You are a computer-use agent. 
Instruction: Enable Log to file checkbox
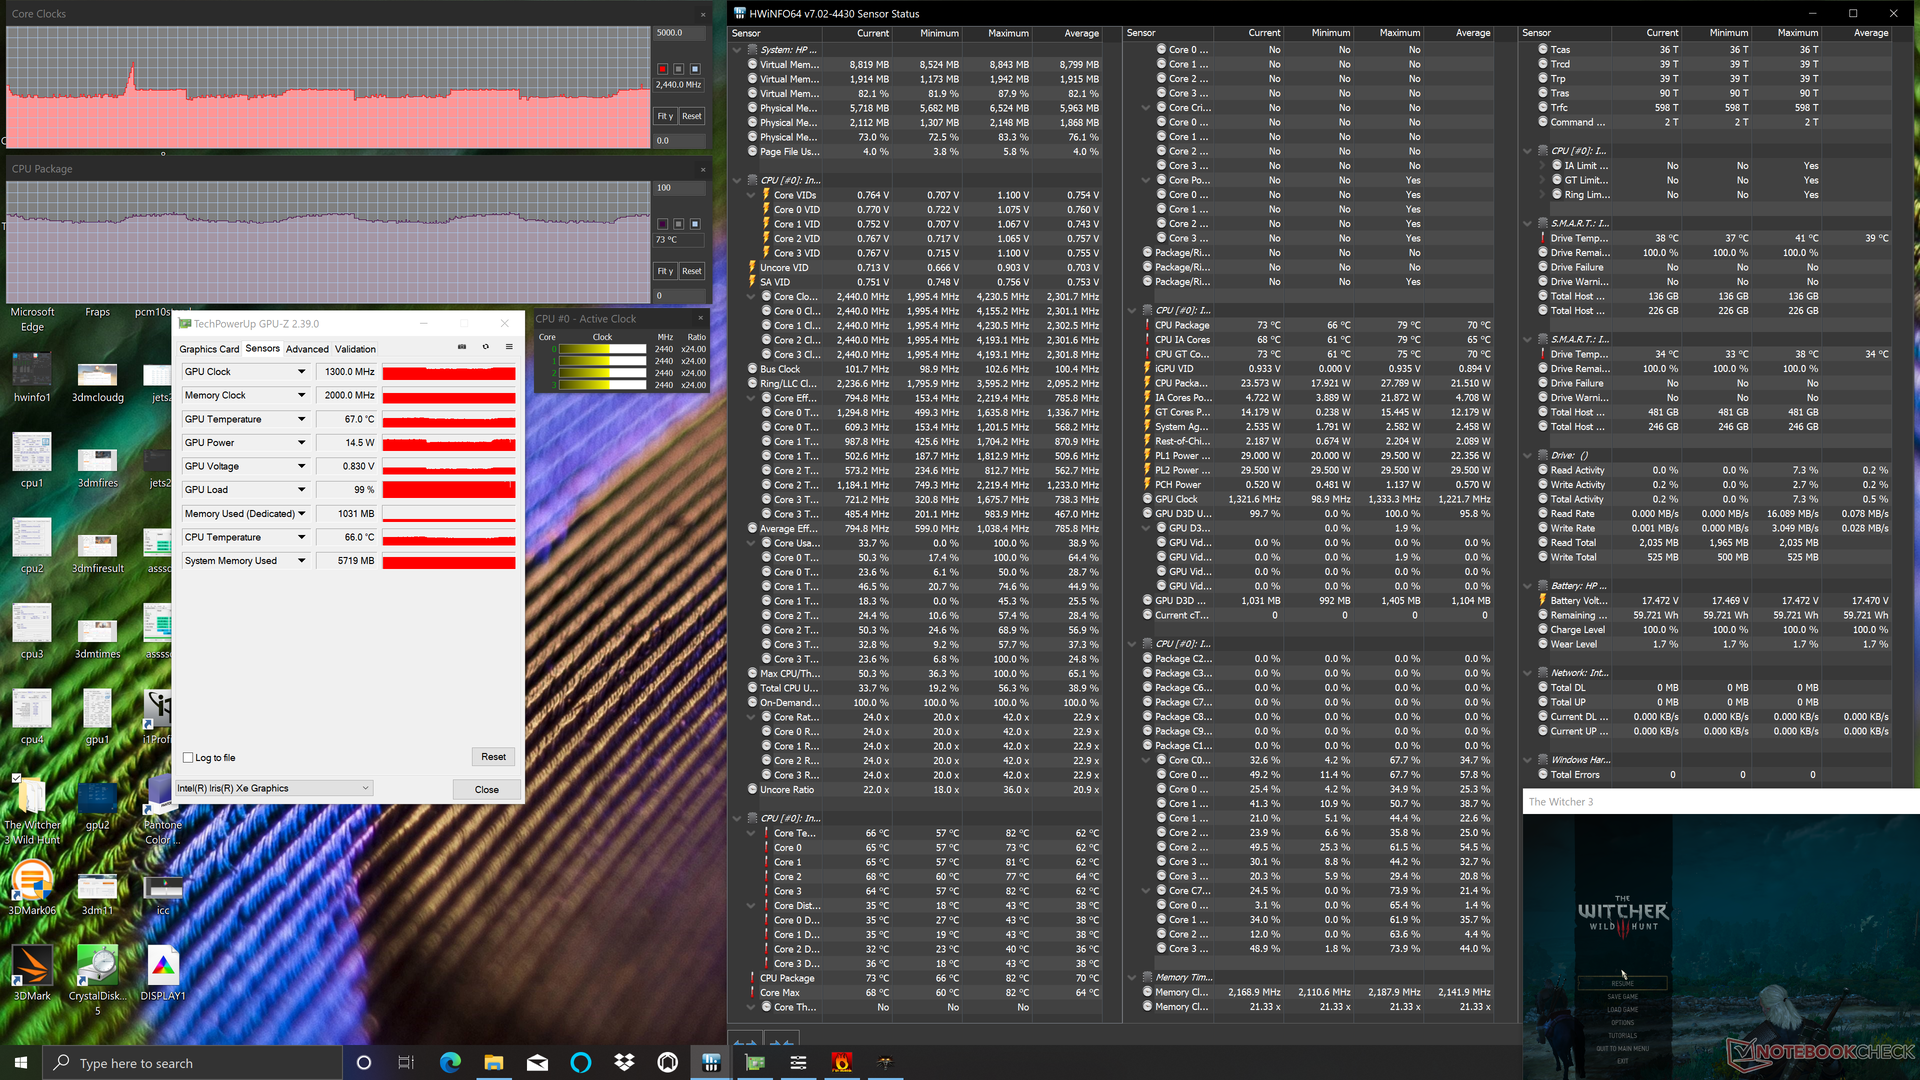click(x=188, y=758)
